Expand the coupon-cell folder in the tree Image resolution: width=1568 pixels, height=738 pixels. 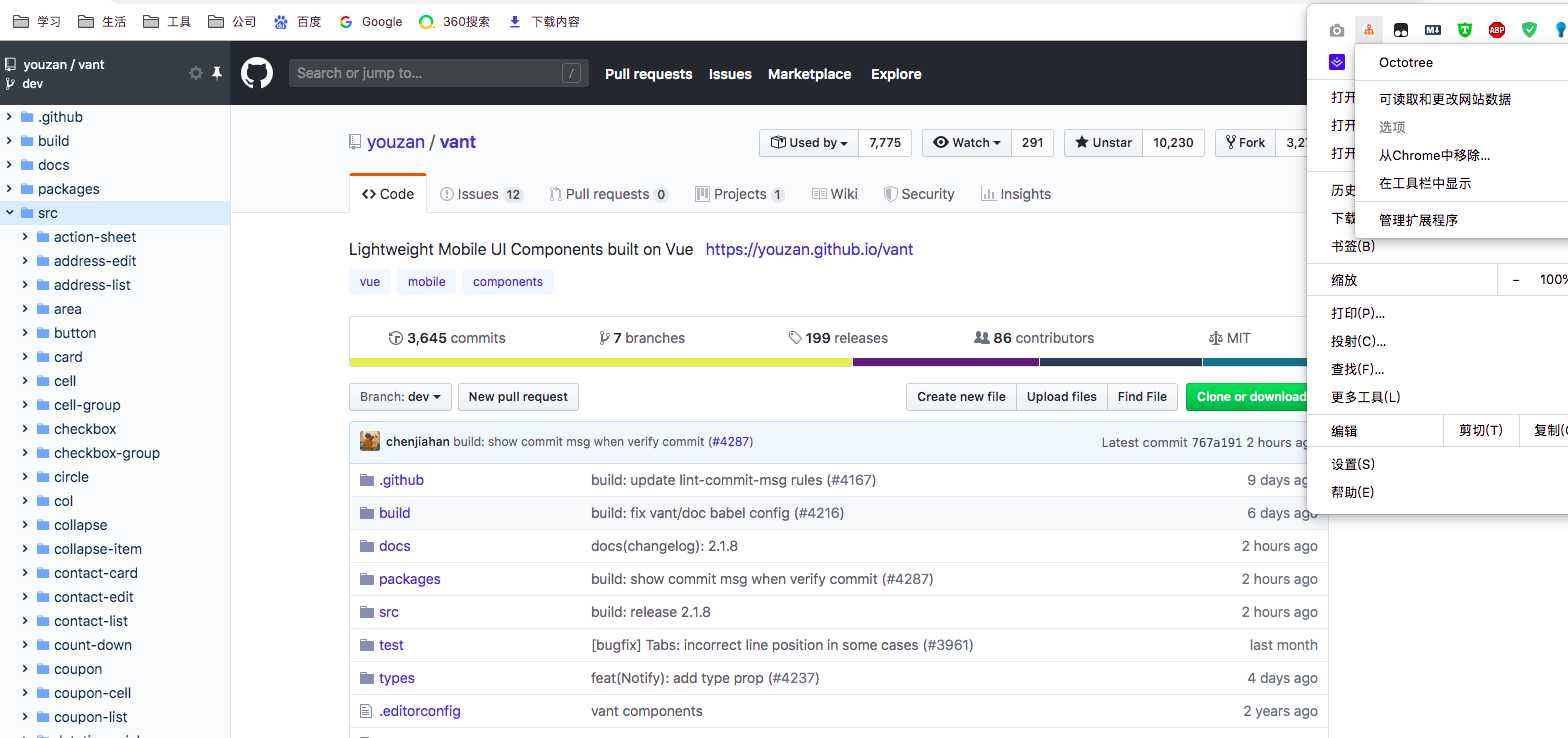tap(27, 693)
